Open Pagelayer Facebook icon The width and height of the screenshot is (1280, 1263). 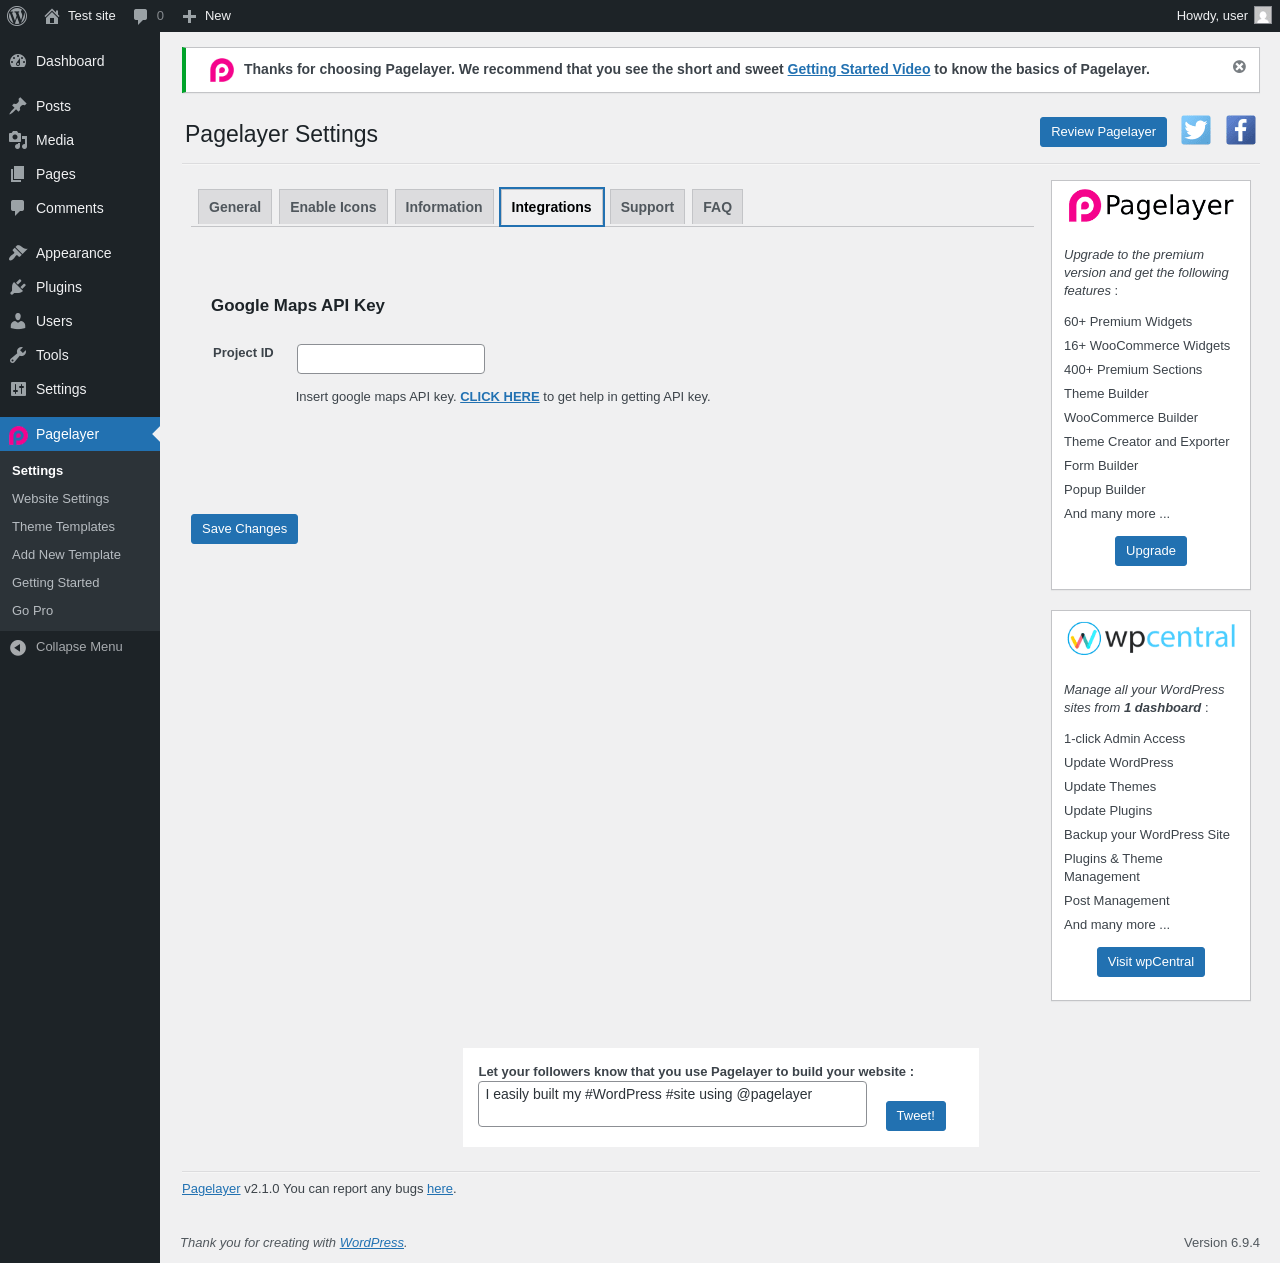(x=1241, y=130)
